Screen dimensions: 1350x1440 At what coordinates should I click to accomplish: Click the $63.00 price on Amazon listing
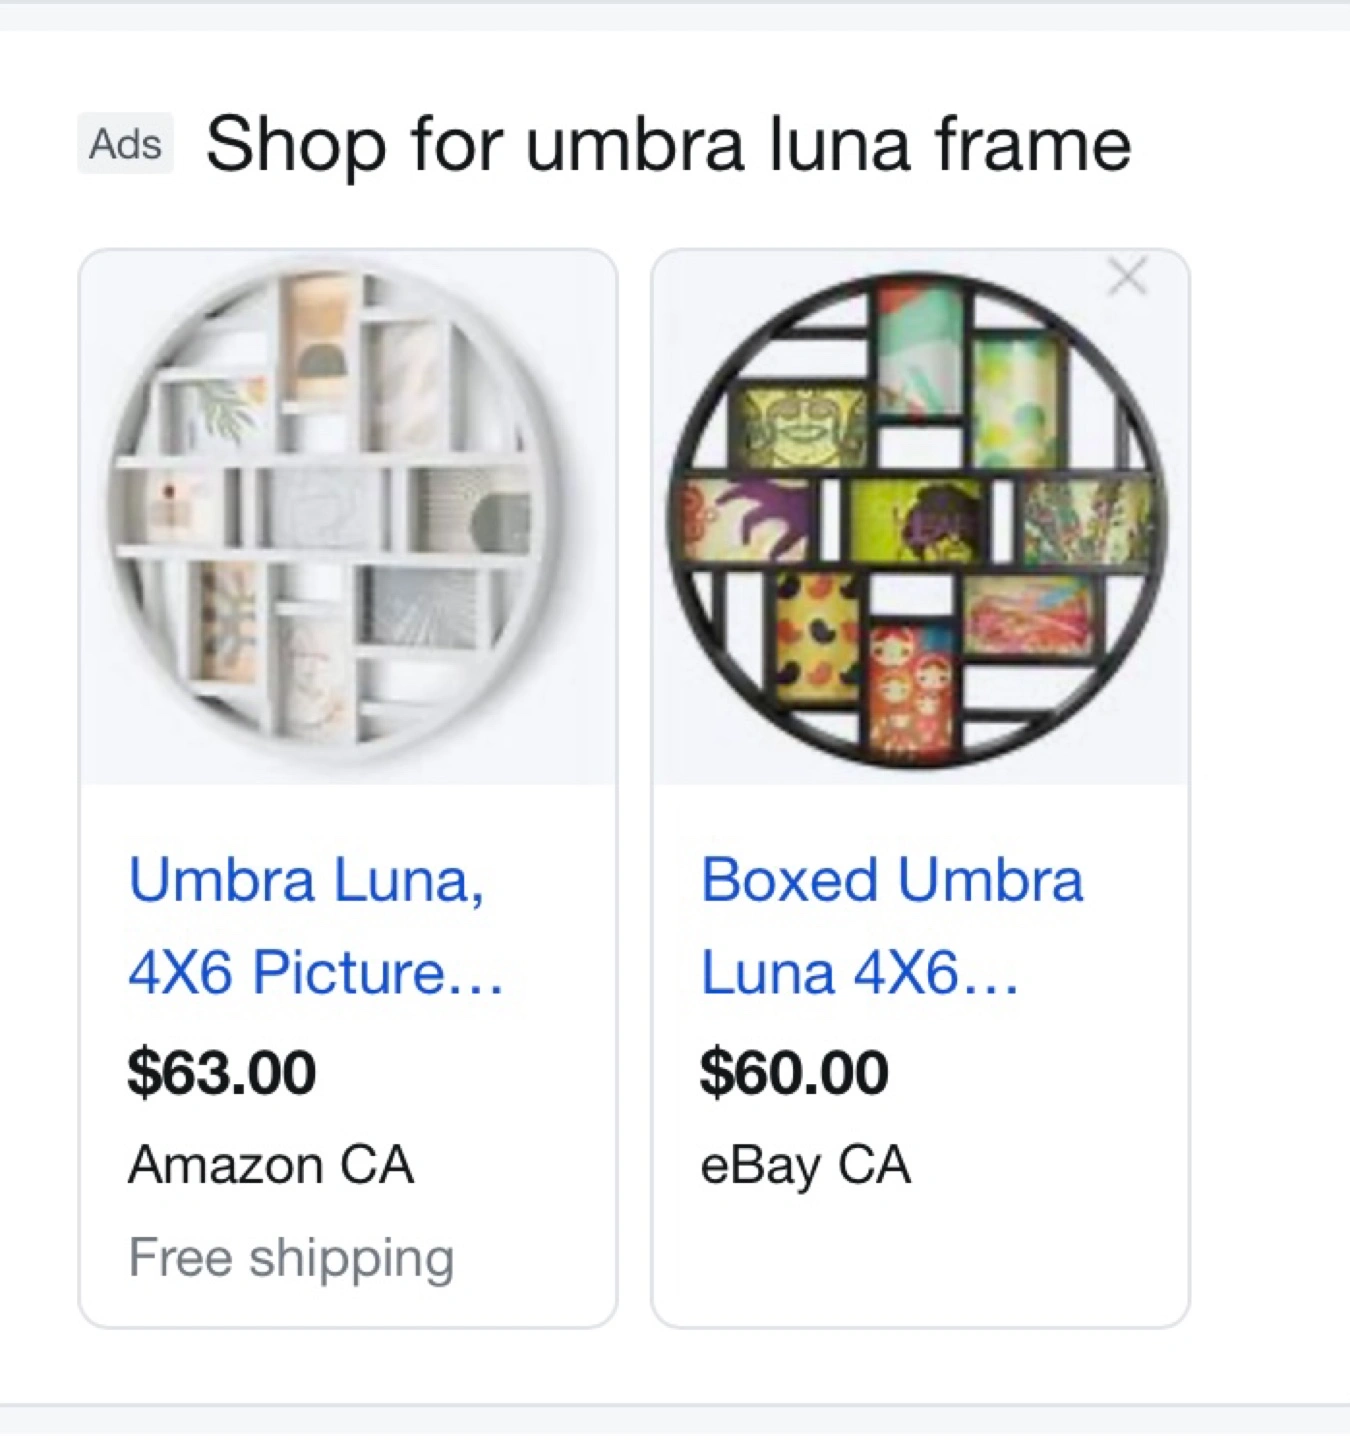222,1072
